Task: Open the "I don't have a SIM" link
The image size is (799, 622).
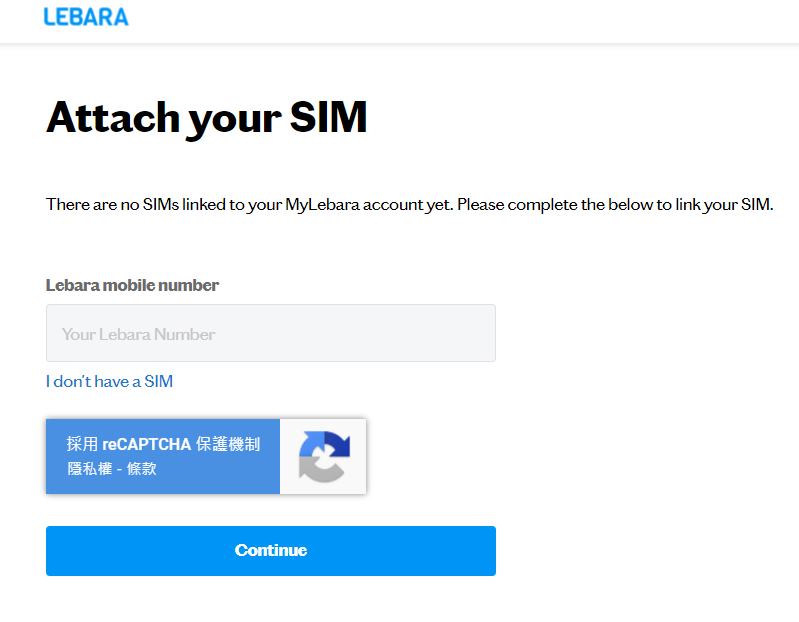Action: [110, 381]
